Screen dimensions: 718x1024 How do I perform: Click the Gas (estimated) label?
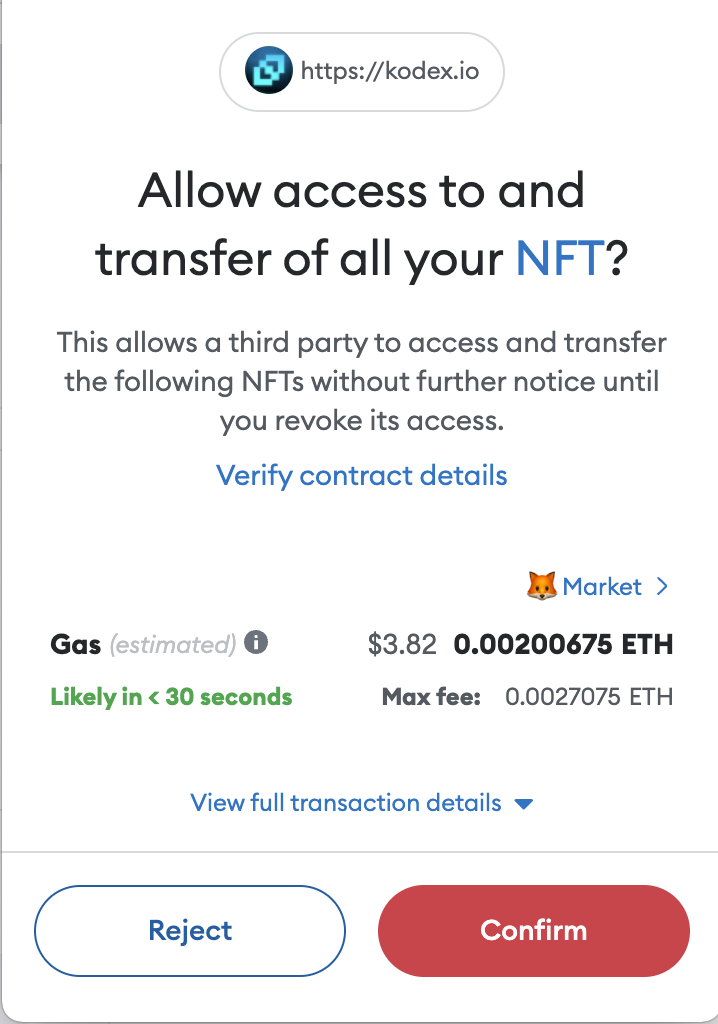pyautogui.click(x=143, y=645)
